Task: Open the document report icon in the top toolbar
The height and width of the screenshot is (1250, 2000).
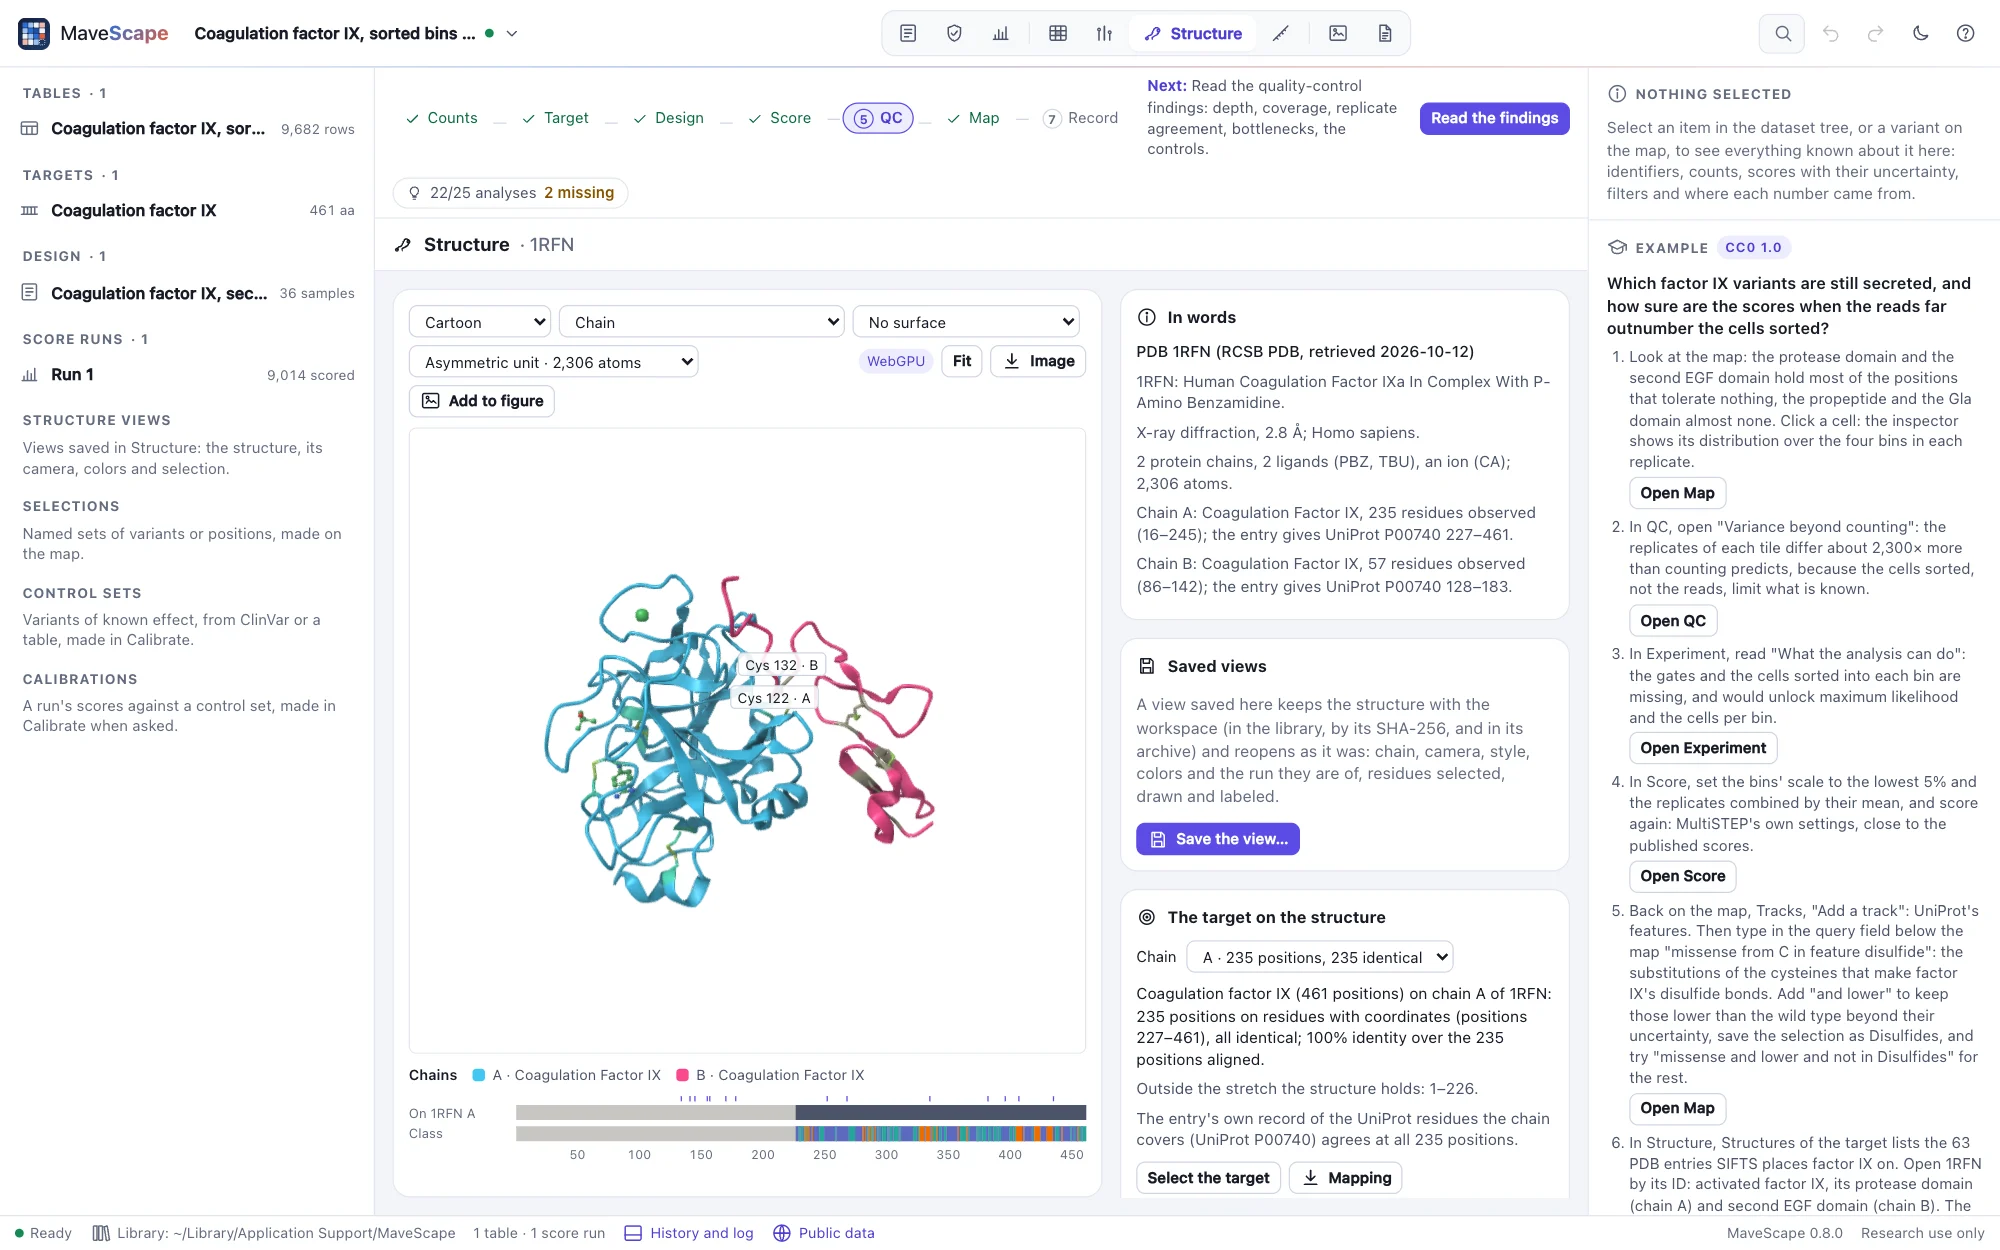Action: click(1385, 34)
